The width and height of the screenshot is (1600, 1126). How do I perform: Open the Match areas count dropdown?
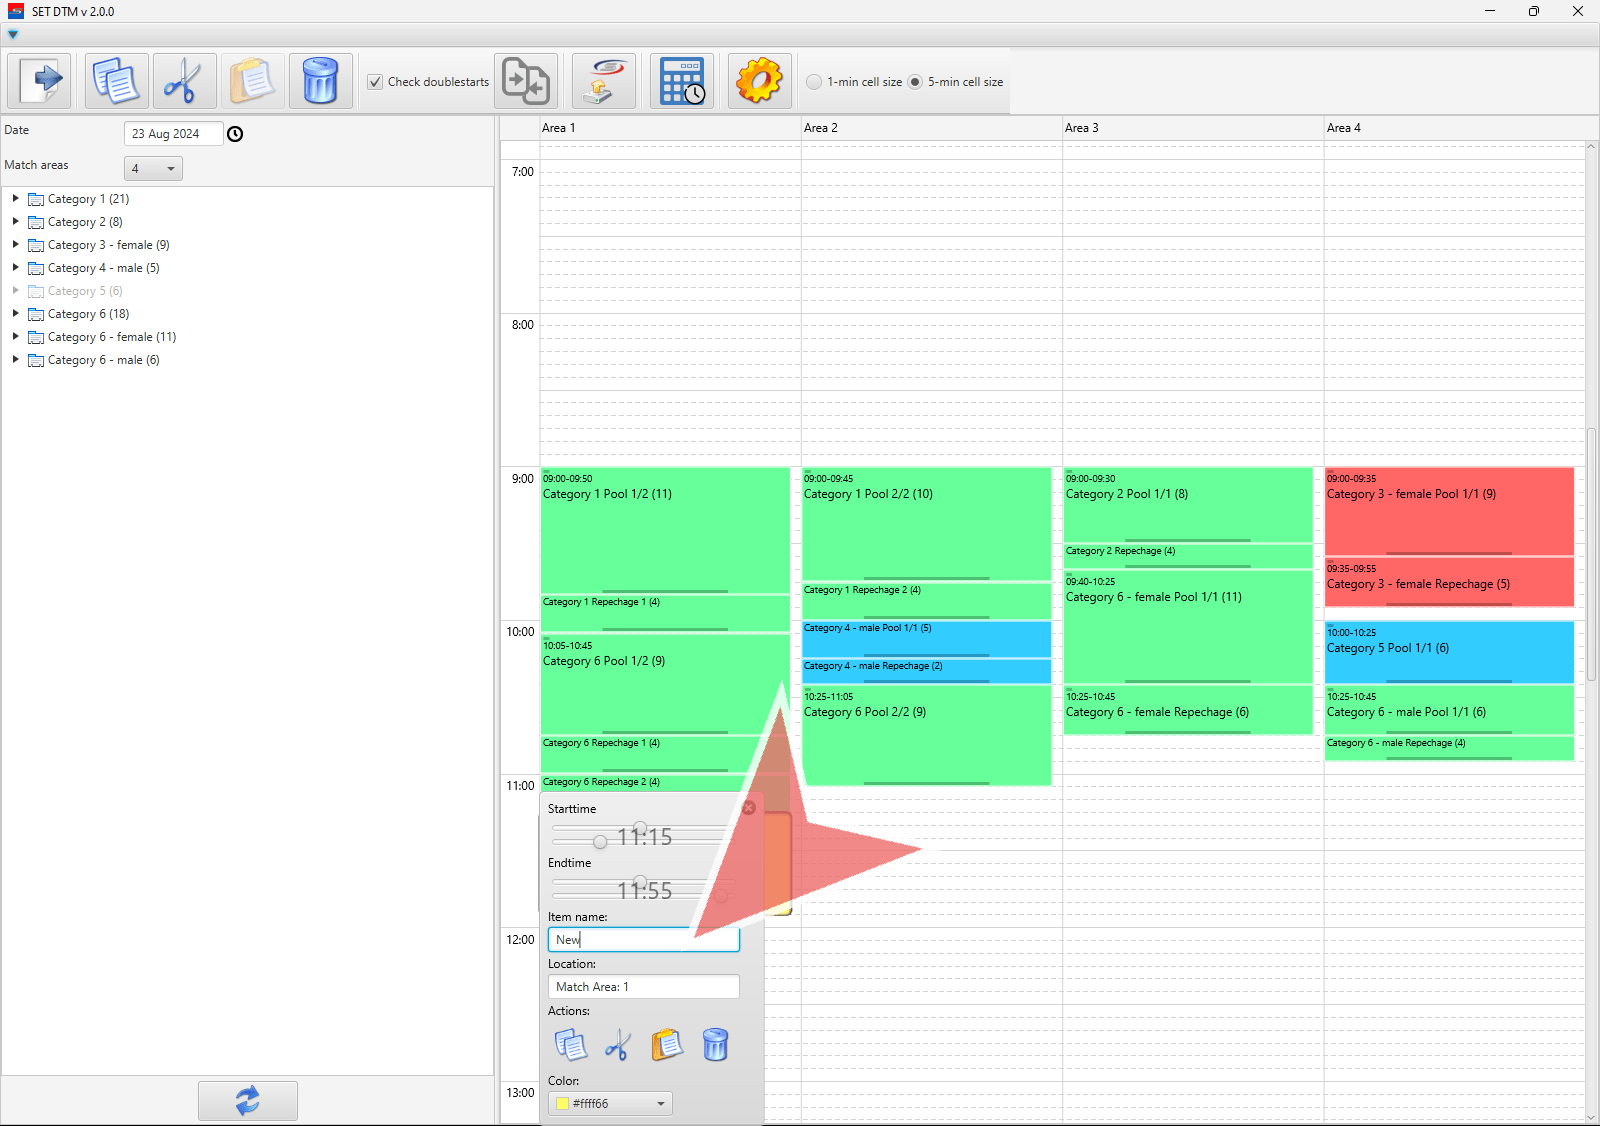[153, 169]
